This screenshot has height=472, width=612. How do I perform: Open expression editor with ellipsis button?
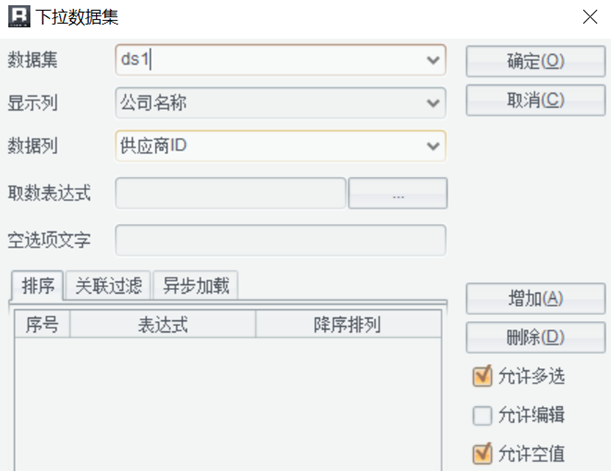[x=398, y=193]
